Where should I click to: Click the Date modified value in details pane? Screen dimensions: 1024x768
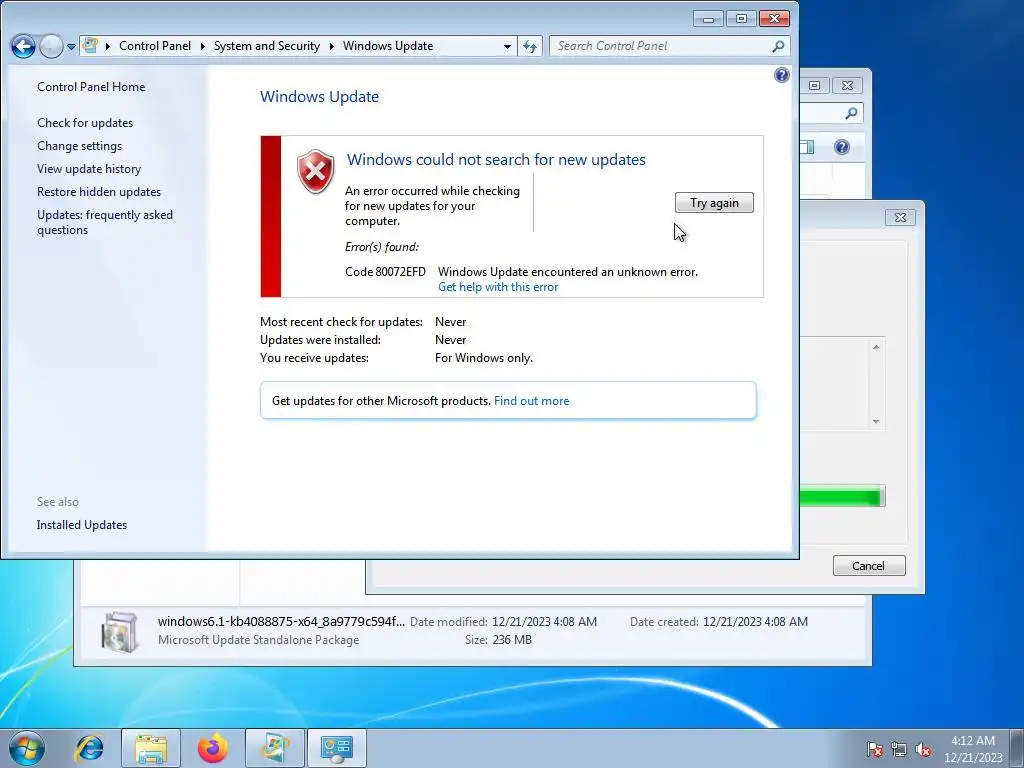[544, 622]
